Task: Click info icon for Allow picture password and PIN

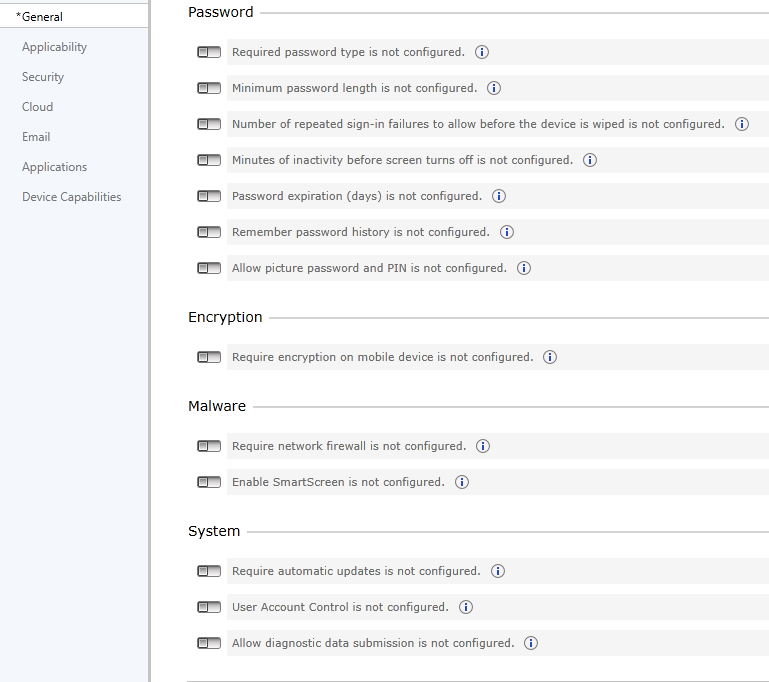Action: pyautogui.click(x=524, y=268)
